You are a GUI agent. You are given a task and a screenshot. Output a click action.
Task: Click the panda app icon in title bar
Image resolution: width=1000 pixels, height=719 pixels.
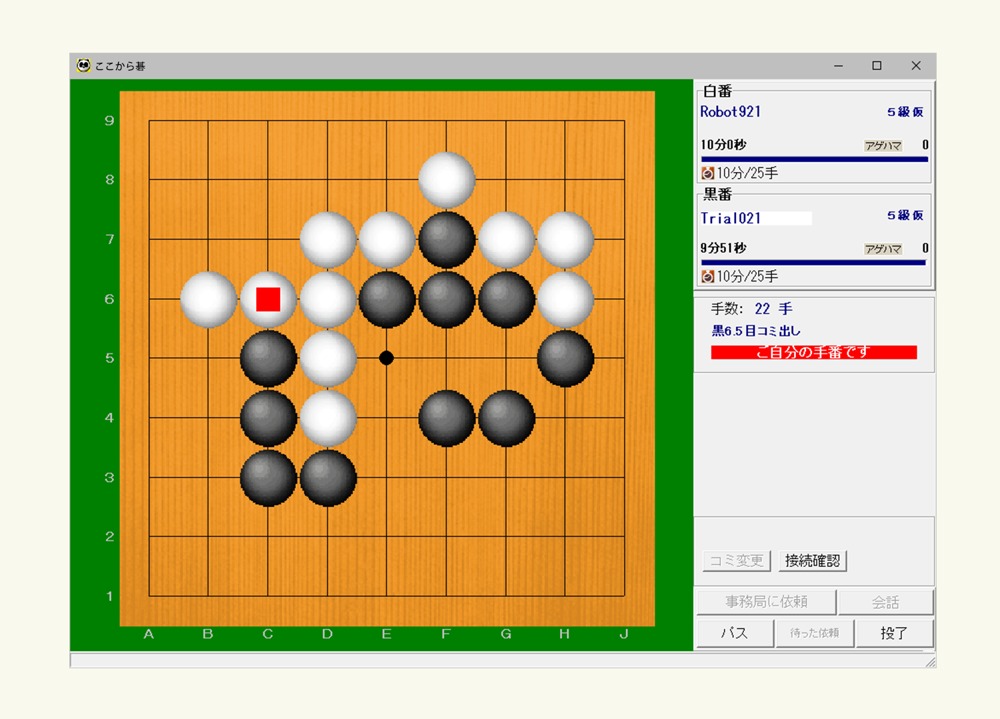click(83, 66)
